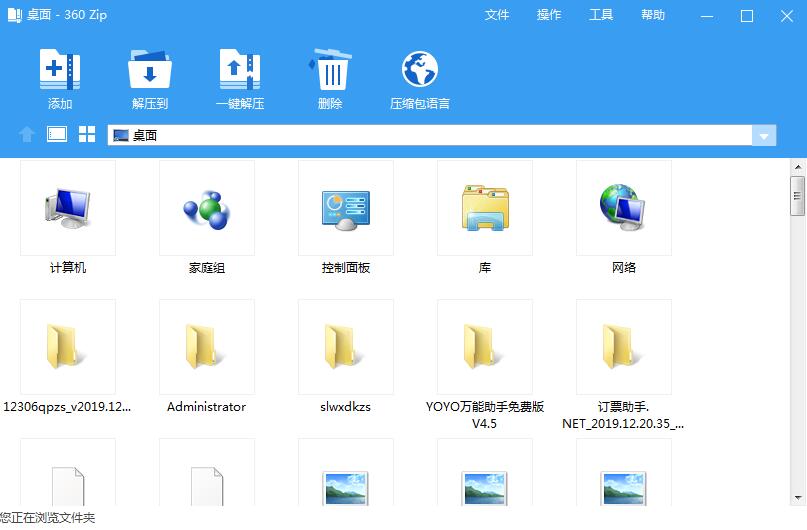Screen dimensions: 807x530
Task: Click the 删除 (Delete) trash icon
Action: point(330,69)
